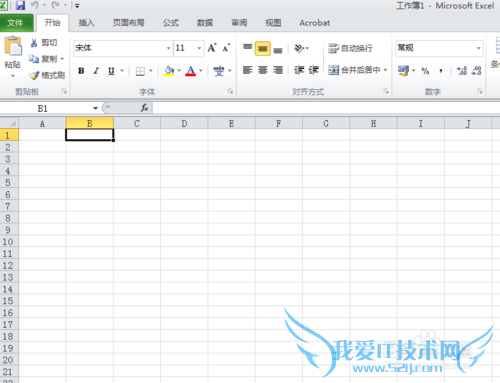The height and width of the screenshot is (383, 500).
Task: Click the Name Box showing B1
Action: tap(46, 108)
